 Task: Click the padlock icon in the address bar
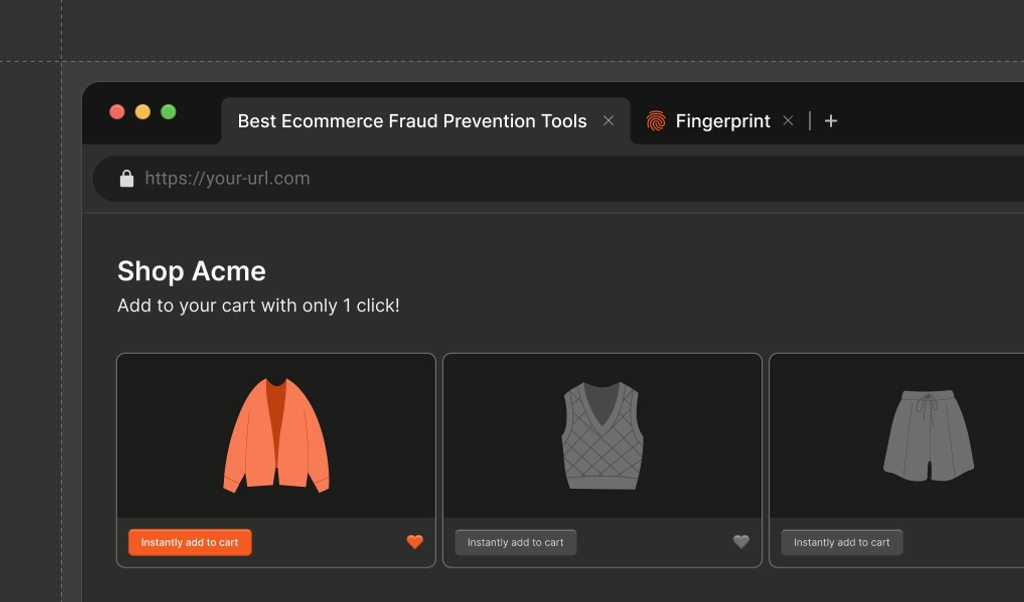[x=126, y=178]
